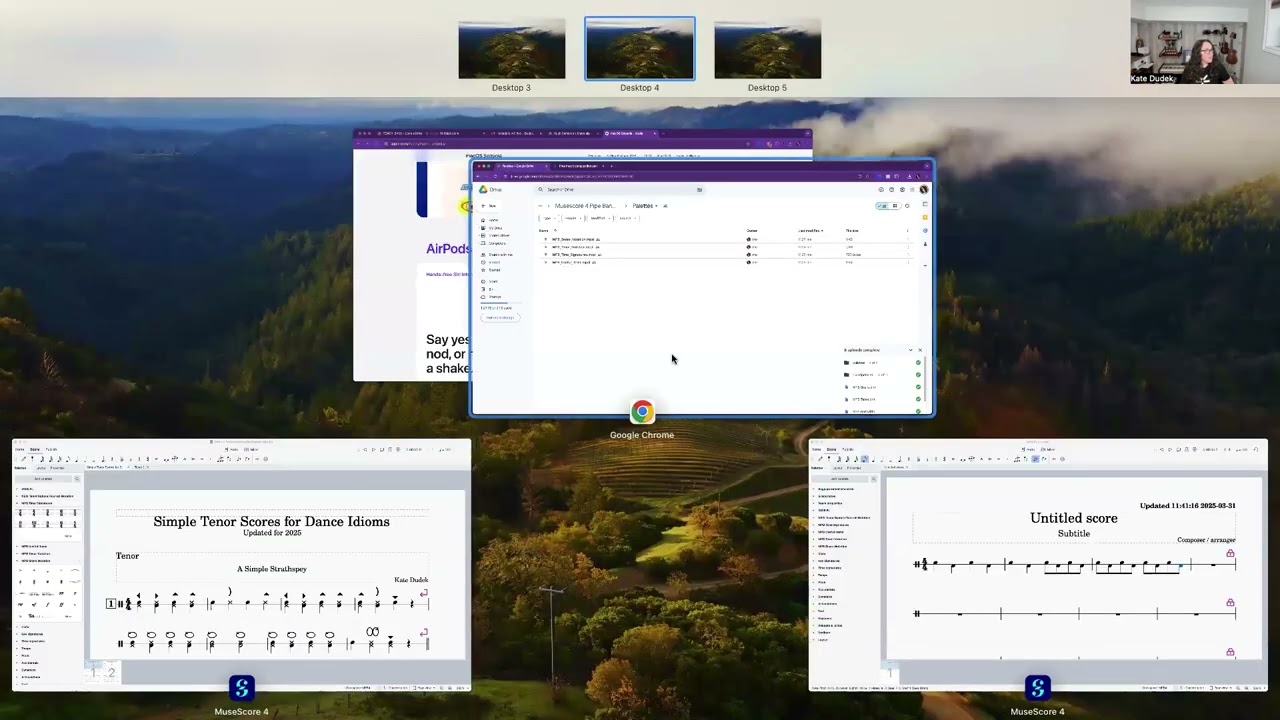Open Drive search filter options icon
The height and width of the screenshot is (720, 1280).
[700, 189]
